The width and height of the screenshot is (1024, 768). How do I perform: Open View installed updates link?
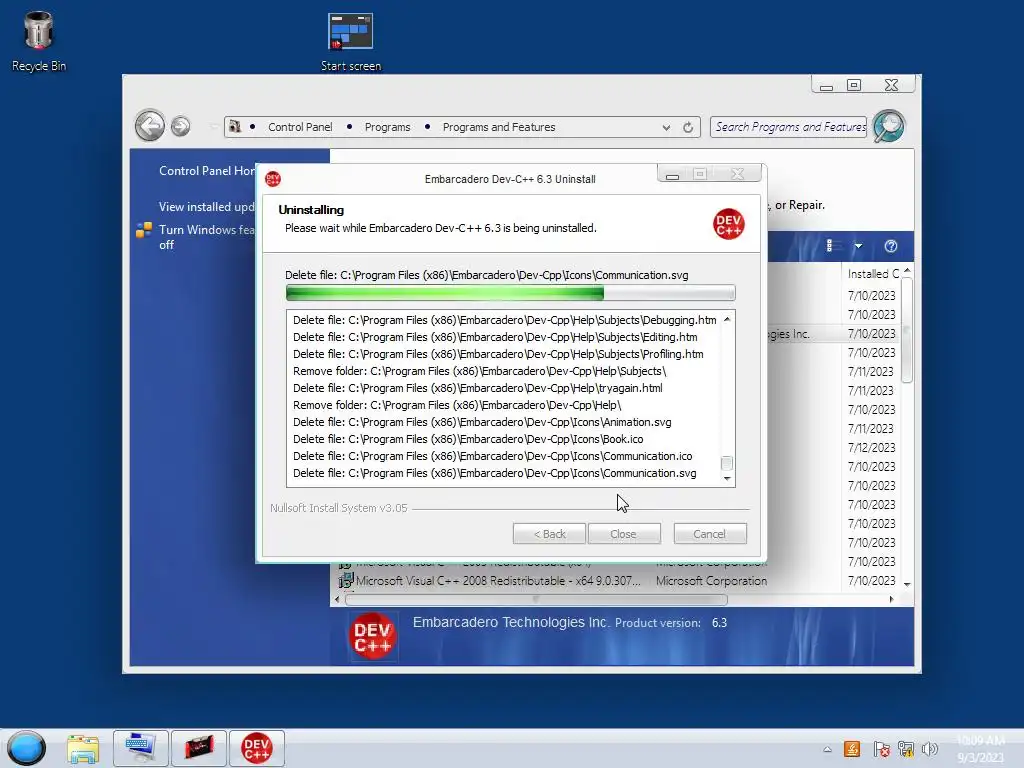(207, 206)
